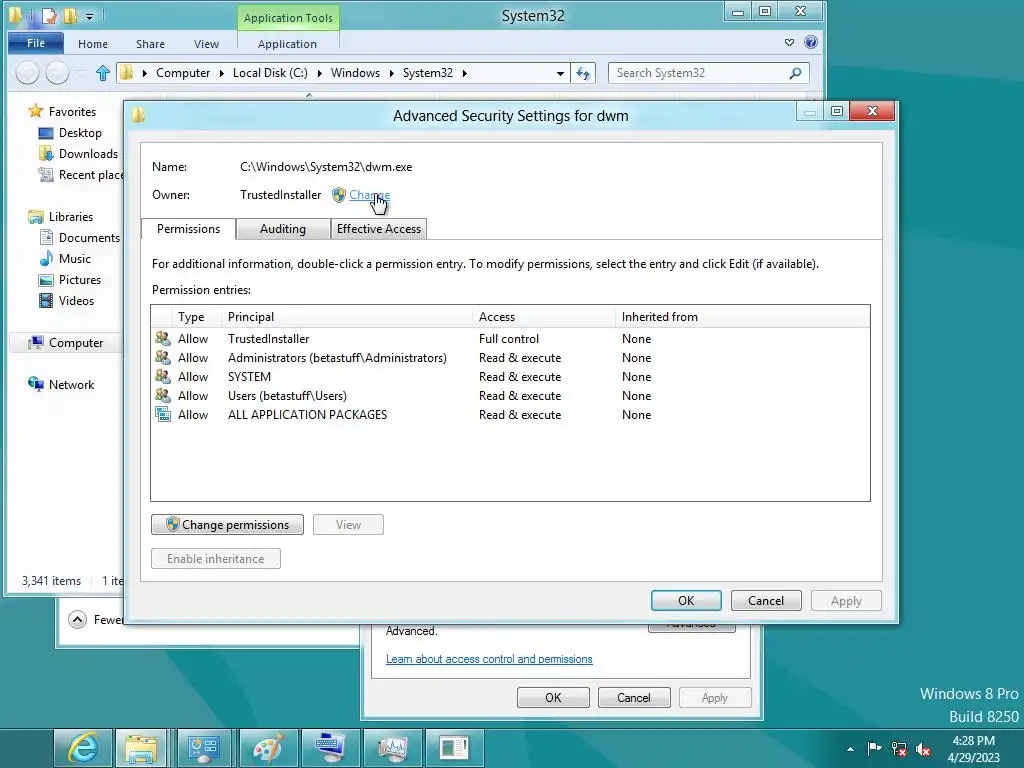Click Cancel in Advanced Security Settings
Image resolution: width=1024 pixels, height=768 pixels.
pos(765,600)
